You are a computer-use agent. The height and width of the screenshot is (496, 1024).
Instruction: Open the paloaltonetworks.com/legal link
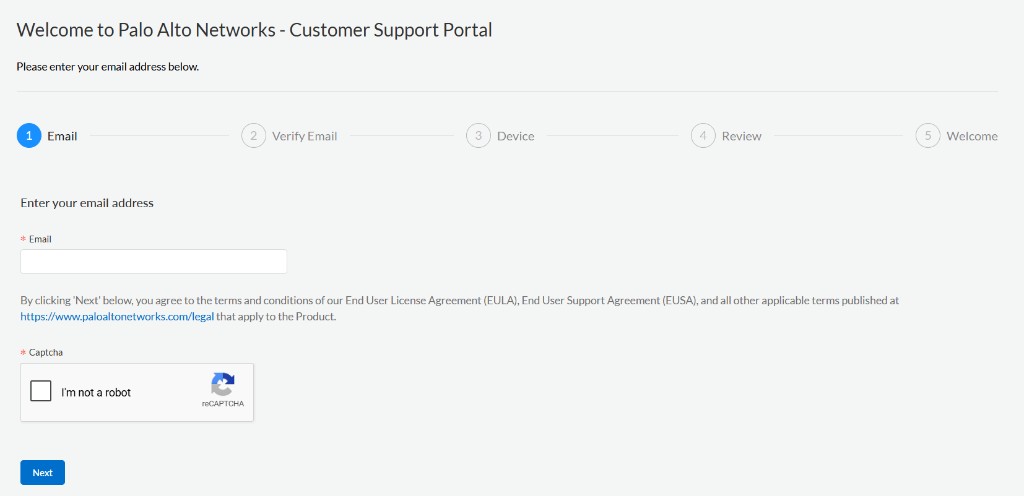pos(117,318)
